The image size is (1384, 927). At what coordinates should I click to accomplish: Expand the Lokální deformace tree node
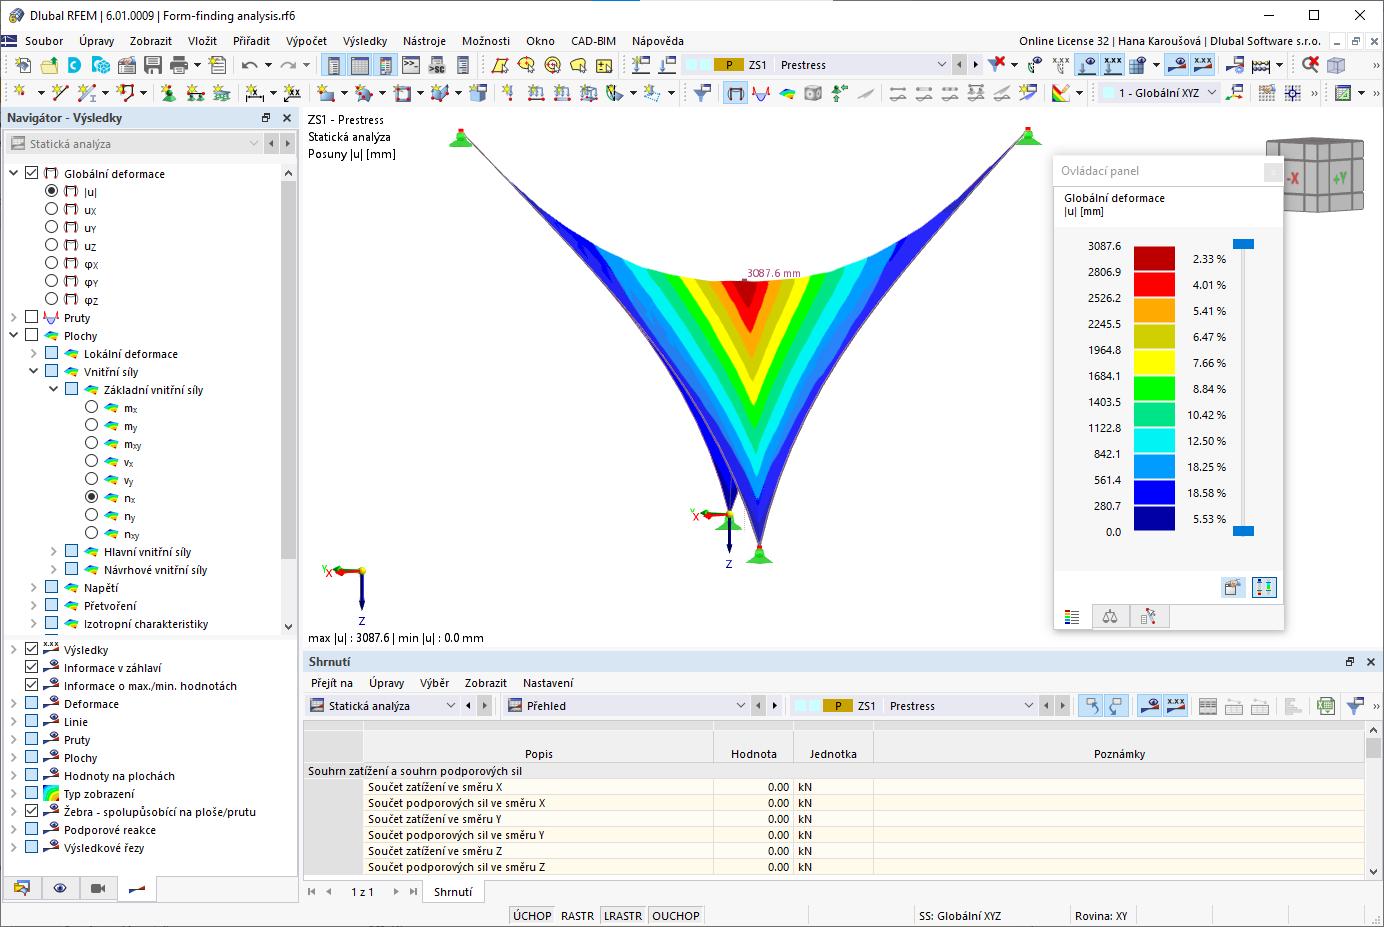[34, 353]
